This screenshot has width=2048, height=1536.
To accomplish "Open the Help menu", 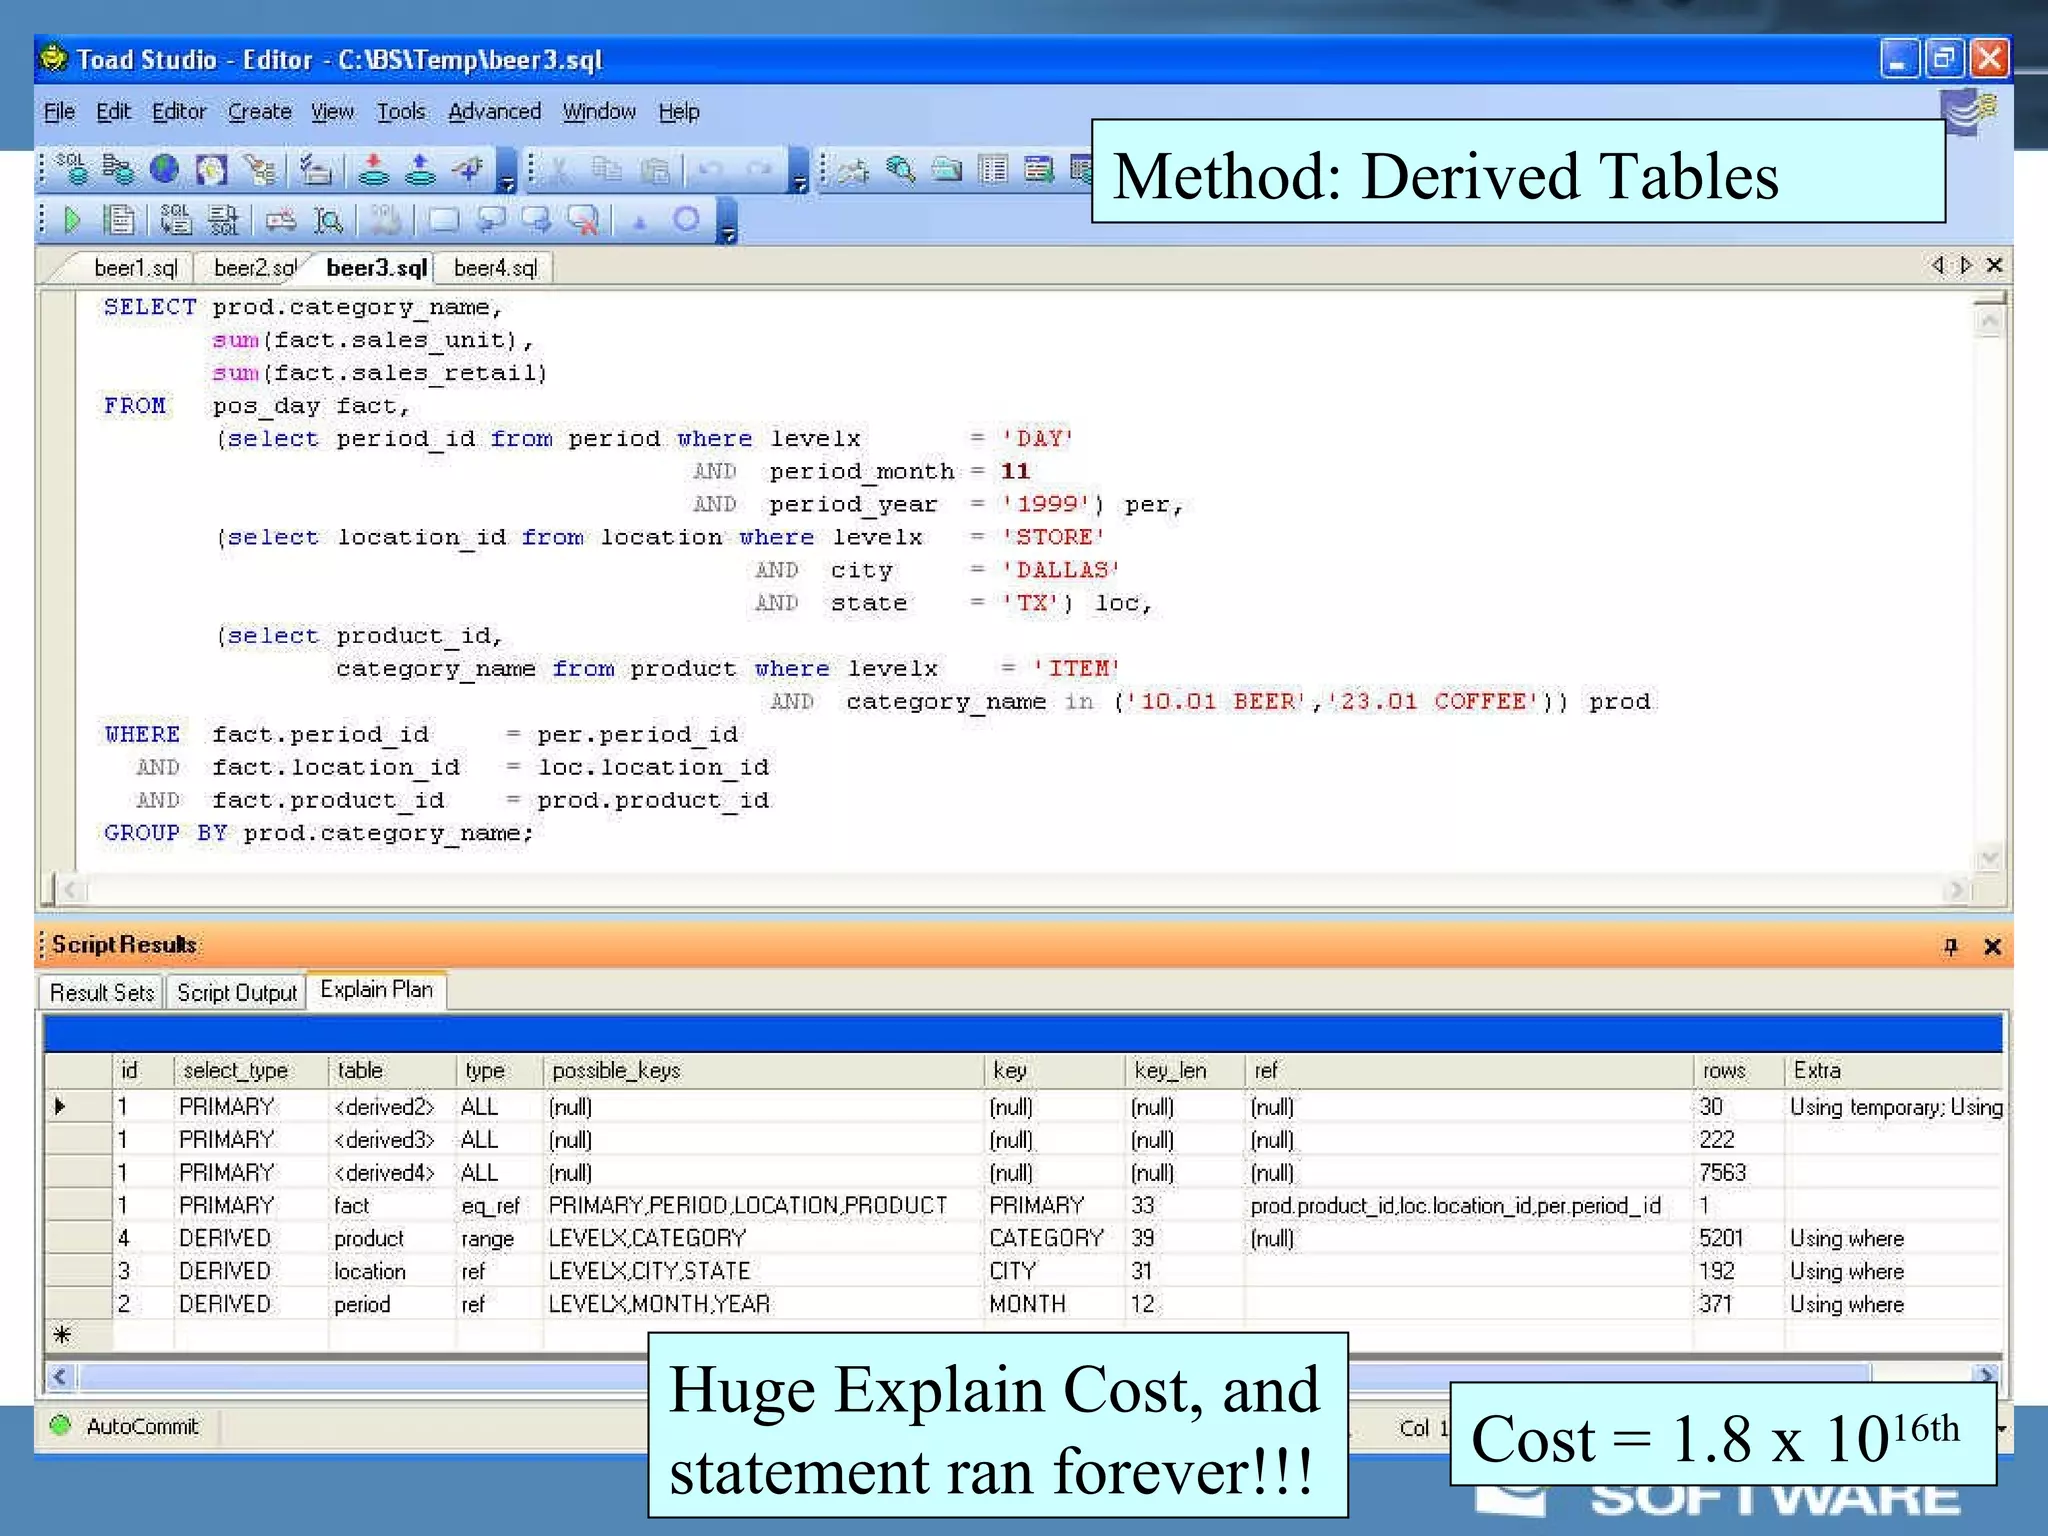I will point(678,112).
